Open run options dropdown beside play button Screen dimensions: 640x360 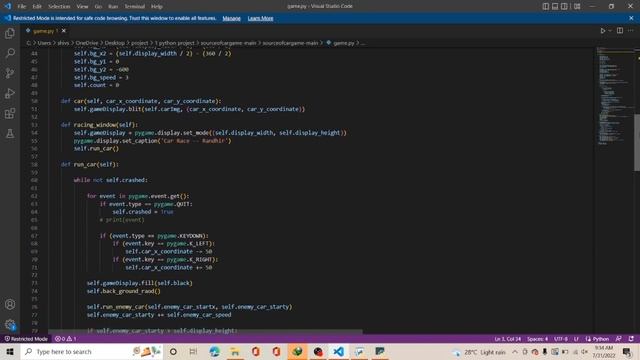click(x=610, y=31)
